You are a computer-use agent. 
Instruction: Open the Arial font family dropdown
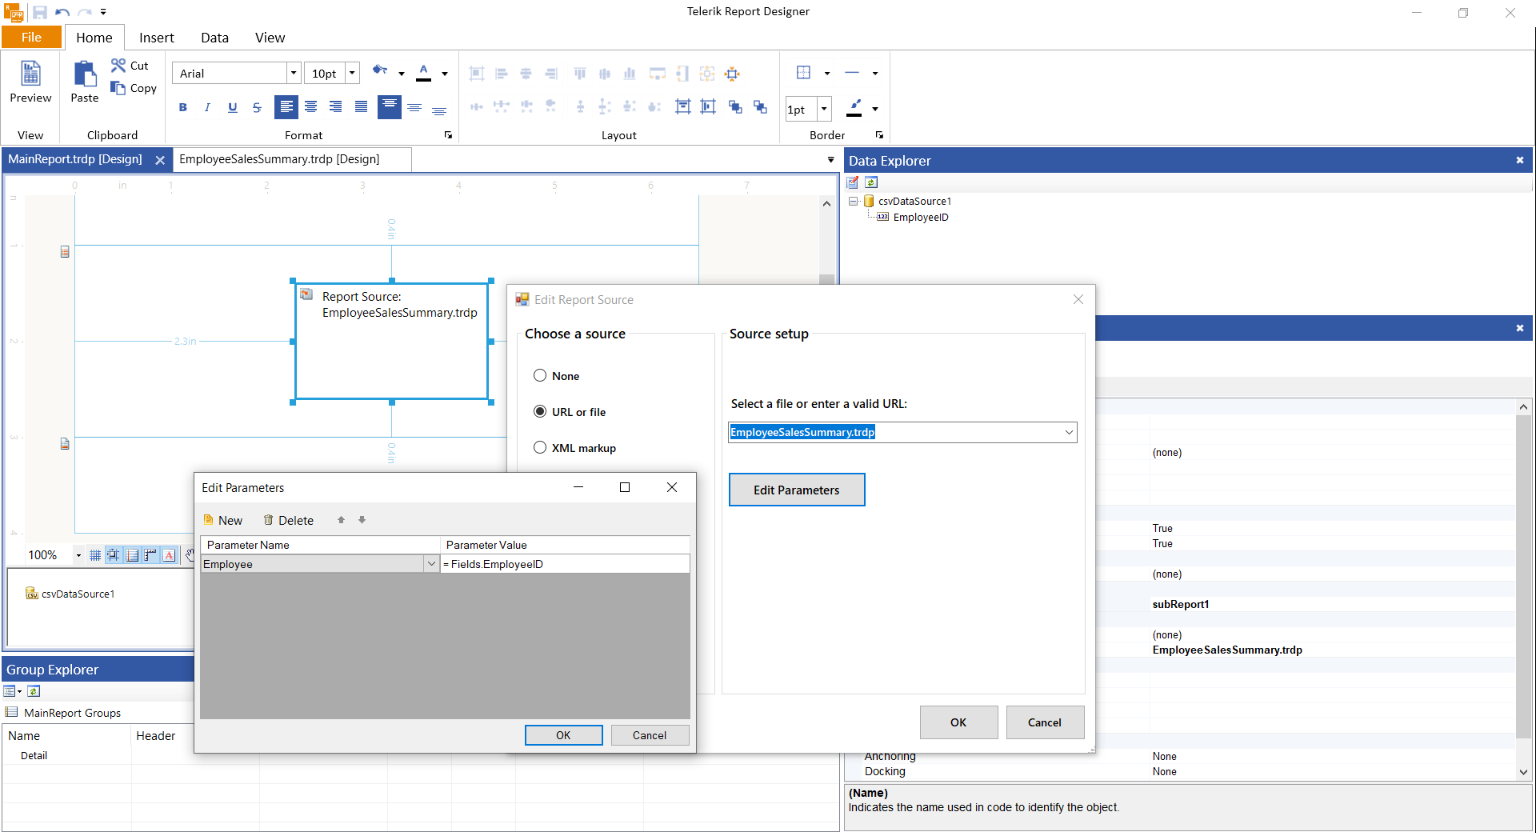[x=293, y=73]
